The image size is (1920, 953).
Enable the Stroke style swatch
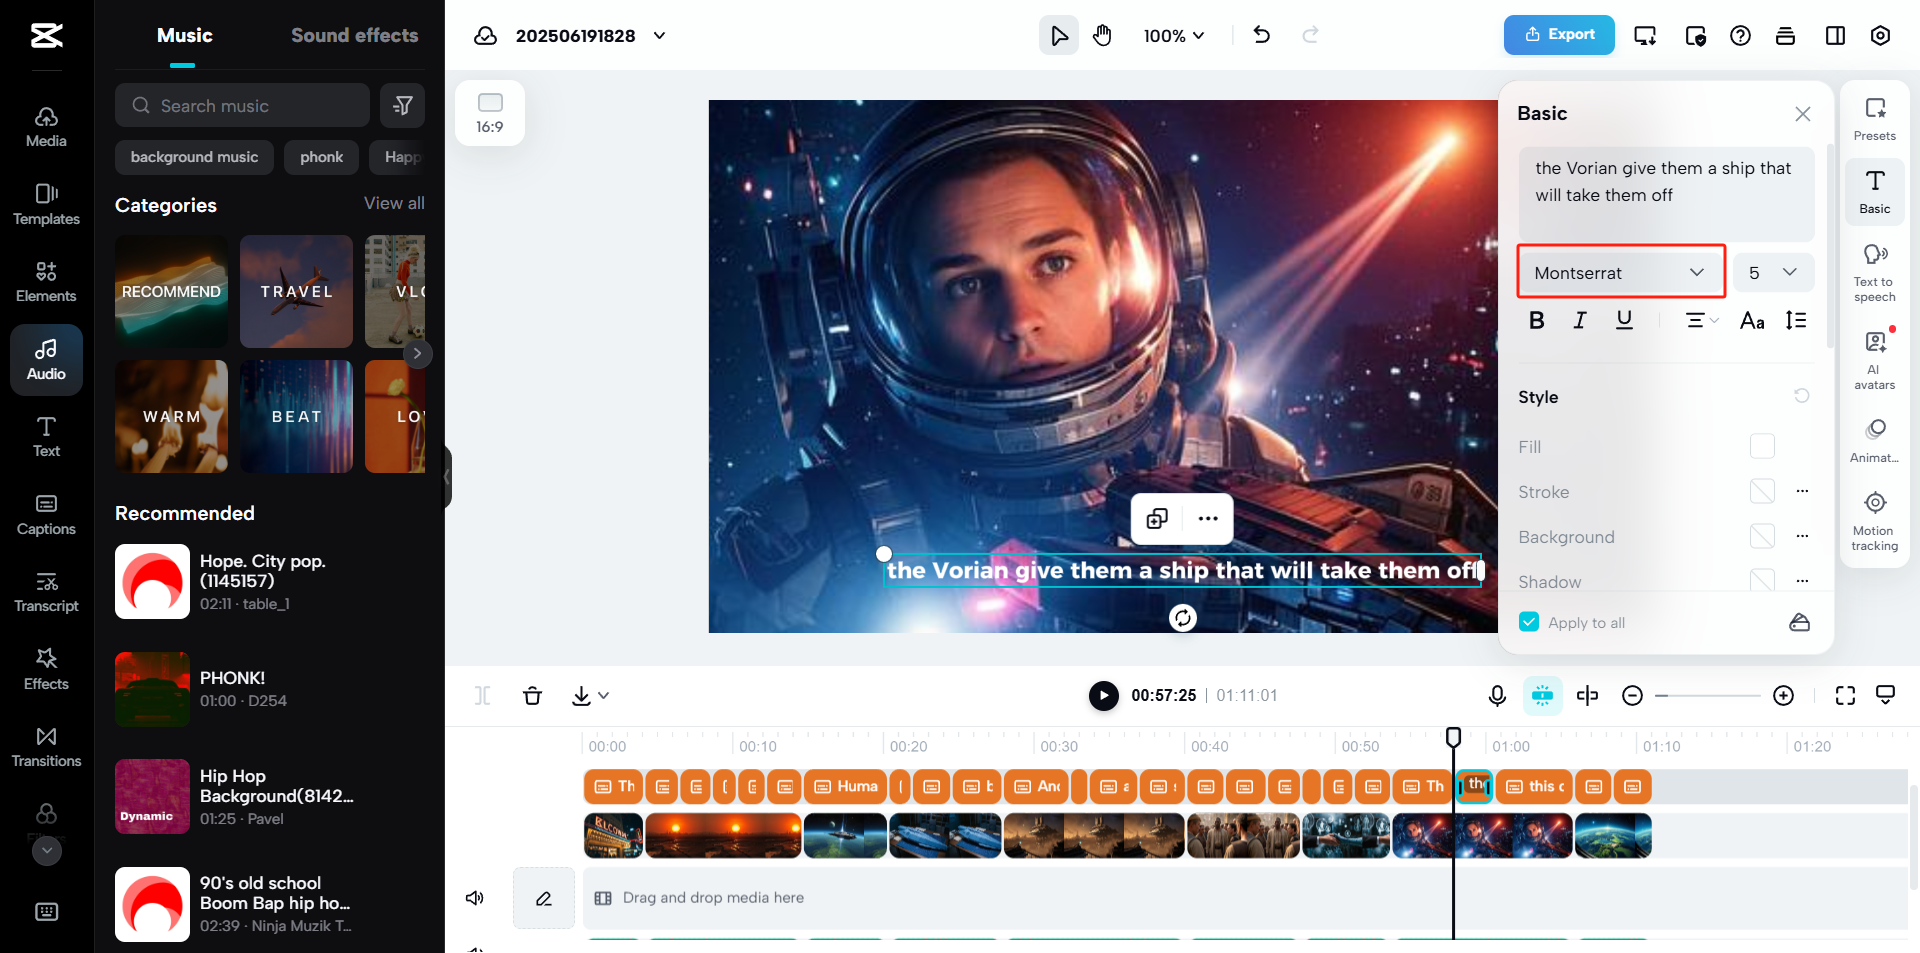pos(1762,491)
